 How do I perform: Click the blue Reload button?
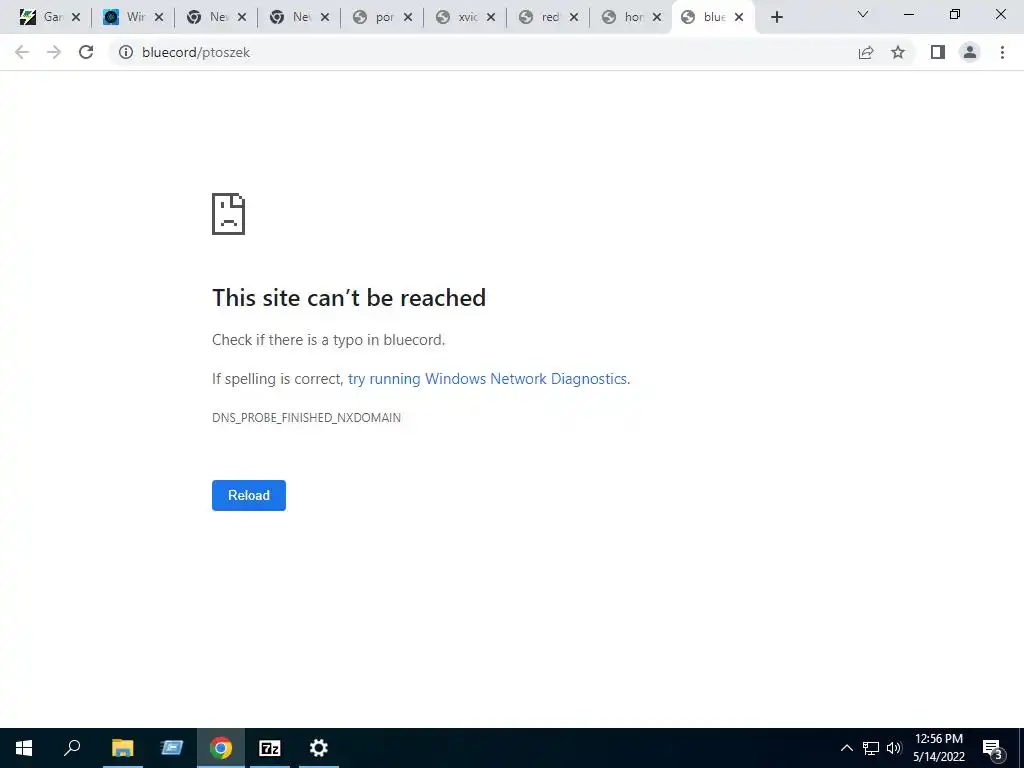point(249,495)
